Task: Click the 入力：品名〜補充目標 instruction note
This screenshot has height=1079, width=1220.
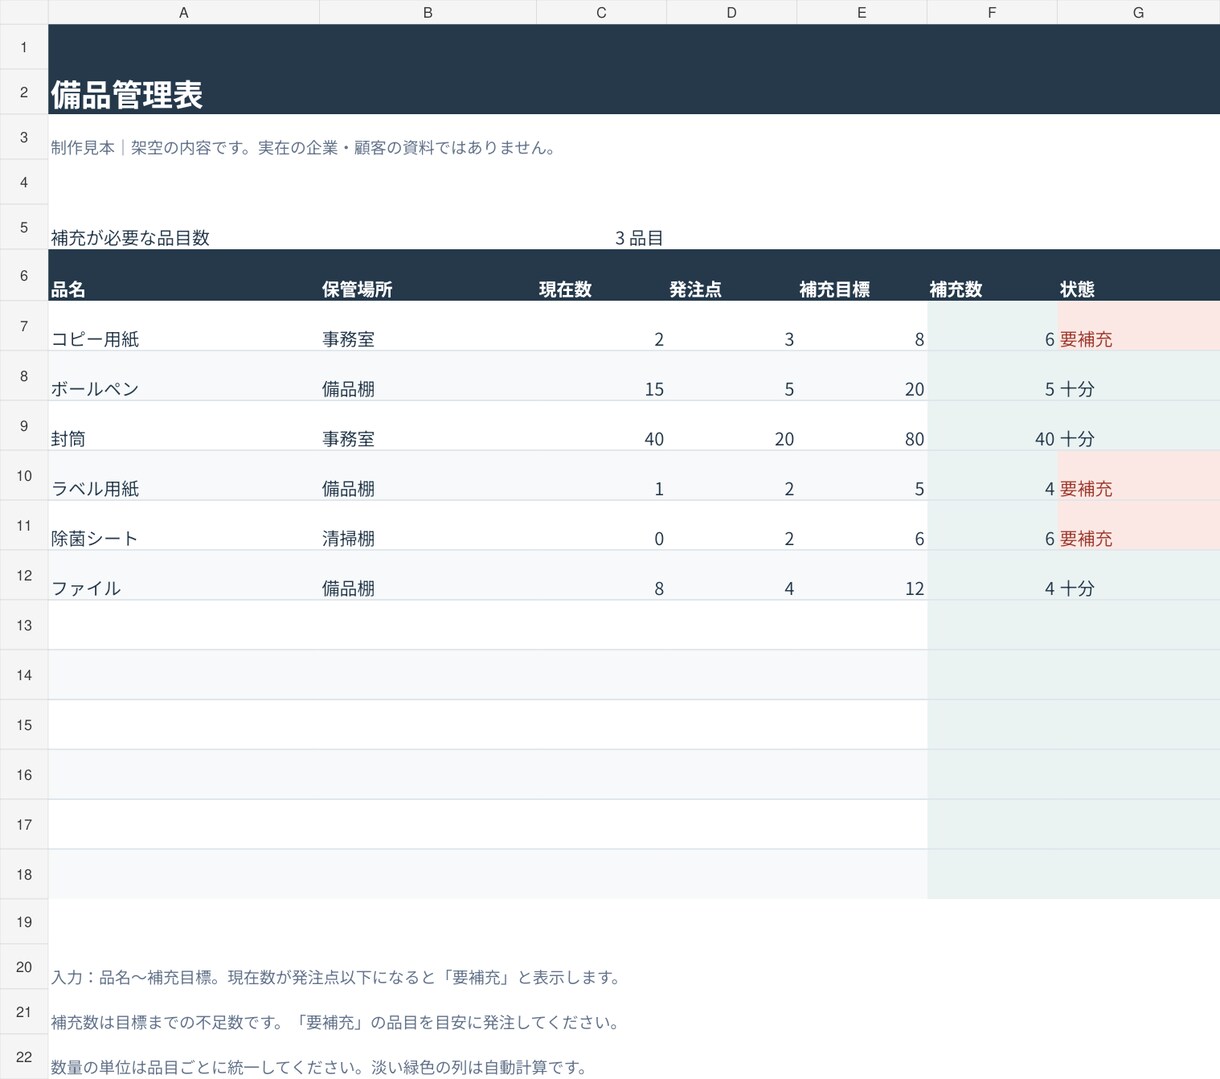Action: coord(336,977)
